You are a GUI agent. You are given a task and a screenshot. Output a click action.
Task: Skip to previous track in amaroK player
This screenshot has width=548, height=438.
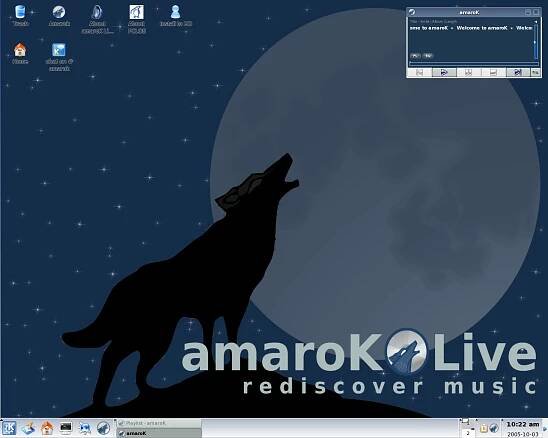click(x=419, y=72)
